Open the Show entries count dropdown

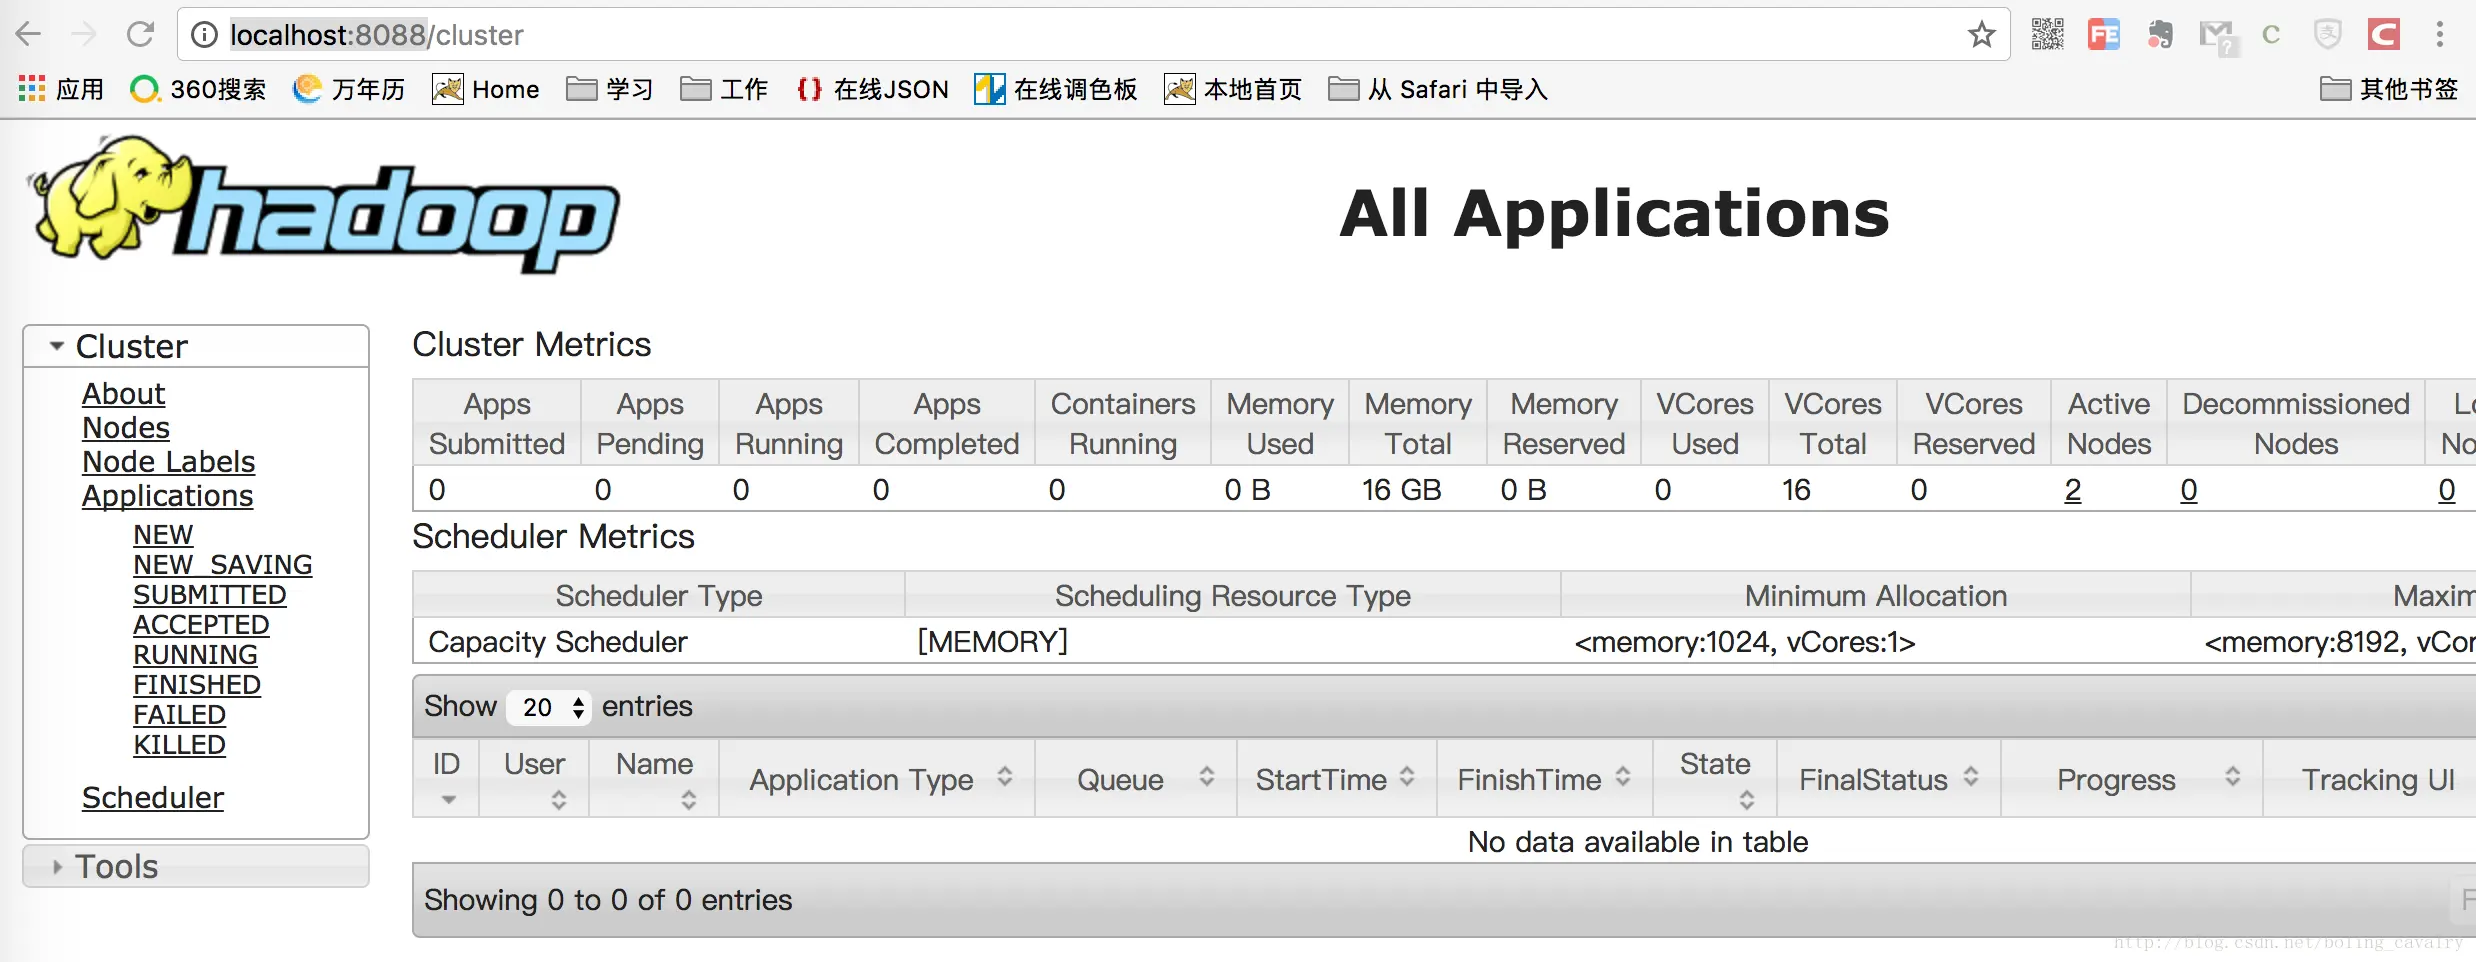tap(549, 707)
